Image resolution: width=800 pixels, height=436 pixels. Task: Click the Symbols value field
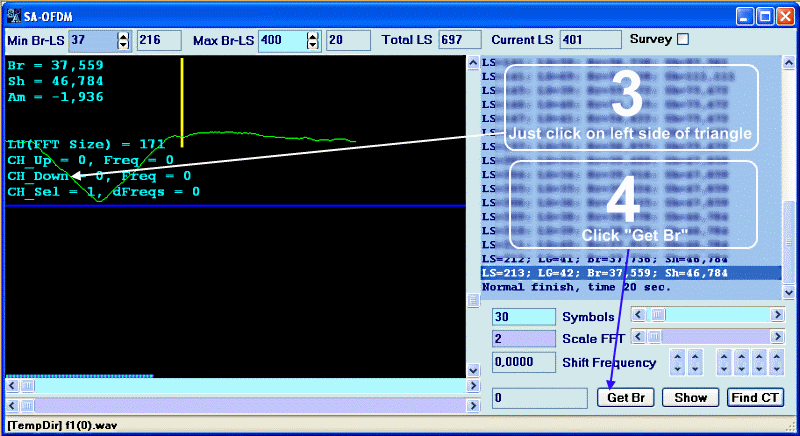point(523,315)
